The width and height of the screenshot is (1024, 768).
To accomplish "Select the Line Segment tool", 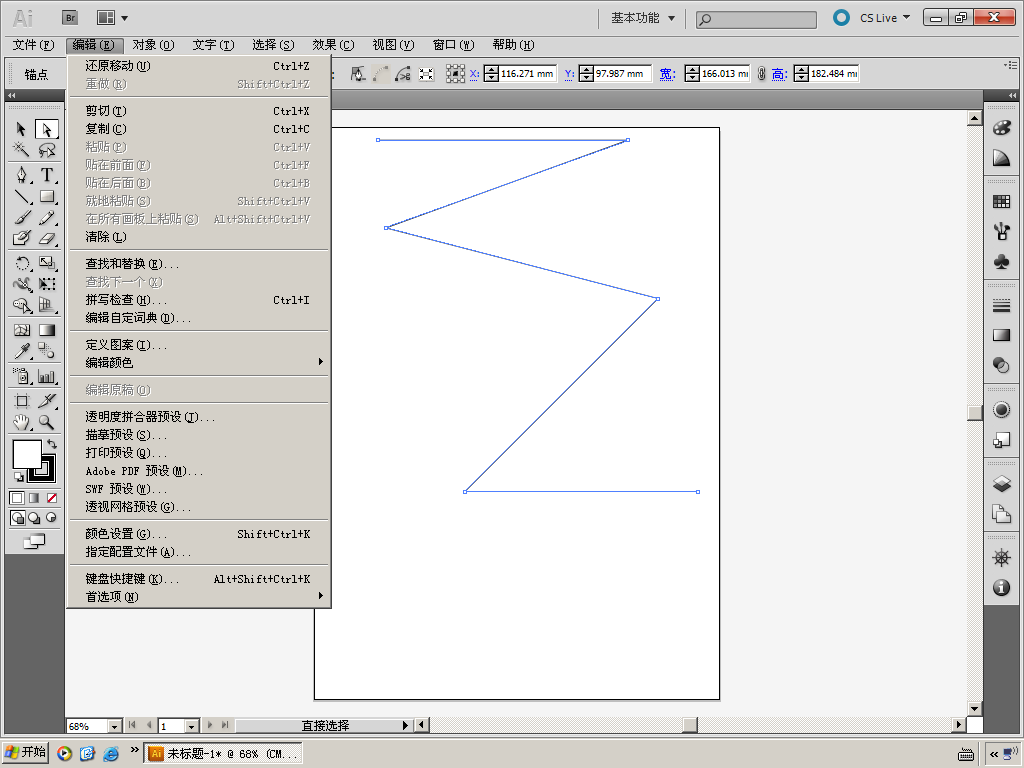I will pyautogui.click(x=21, y=196).
